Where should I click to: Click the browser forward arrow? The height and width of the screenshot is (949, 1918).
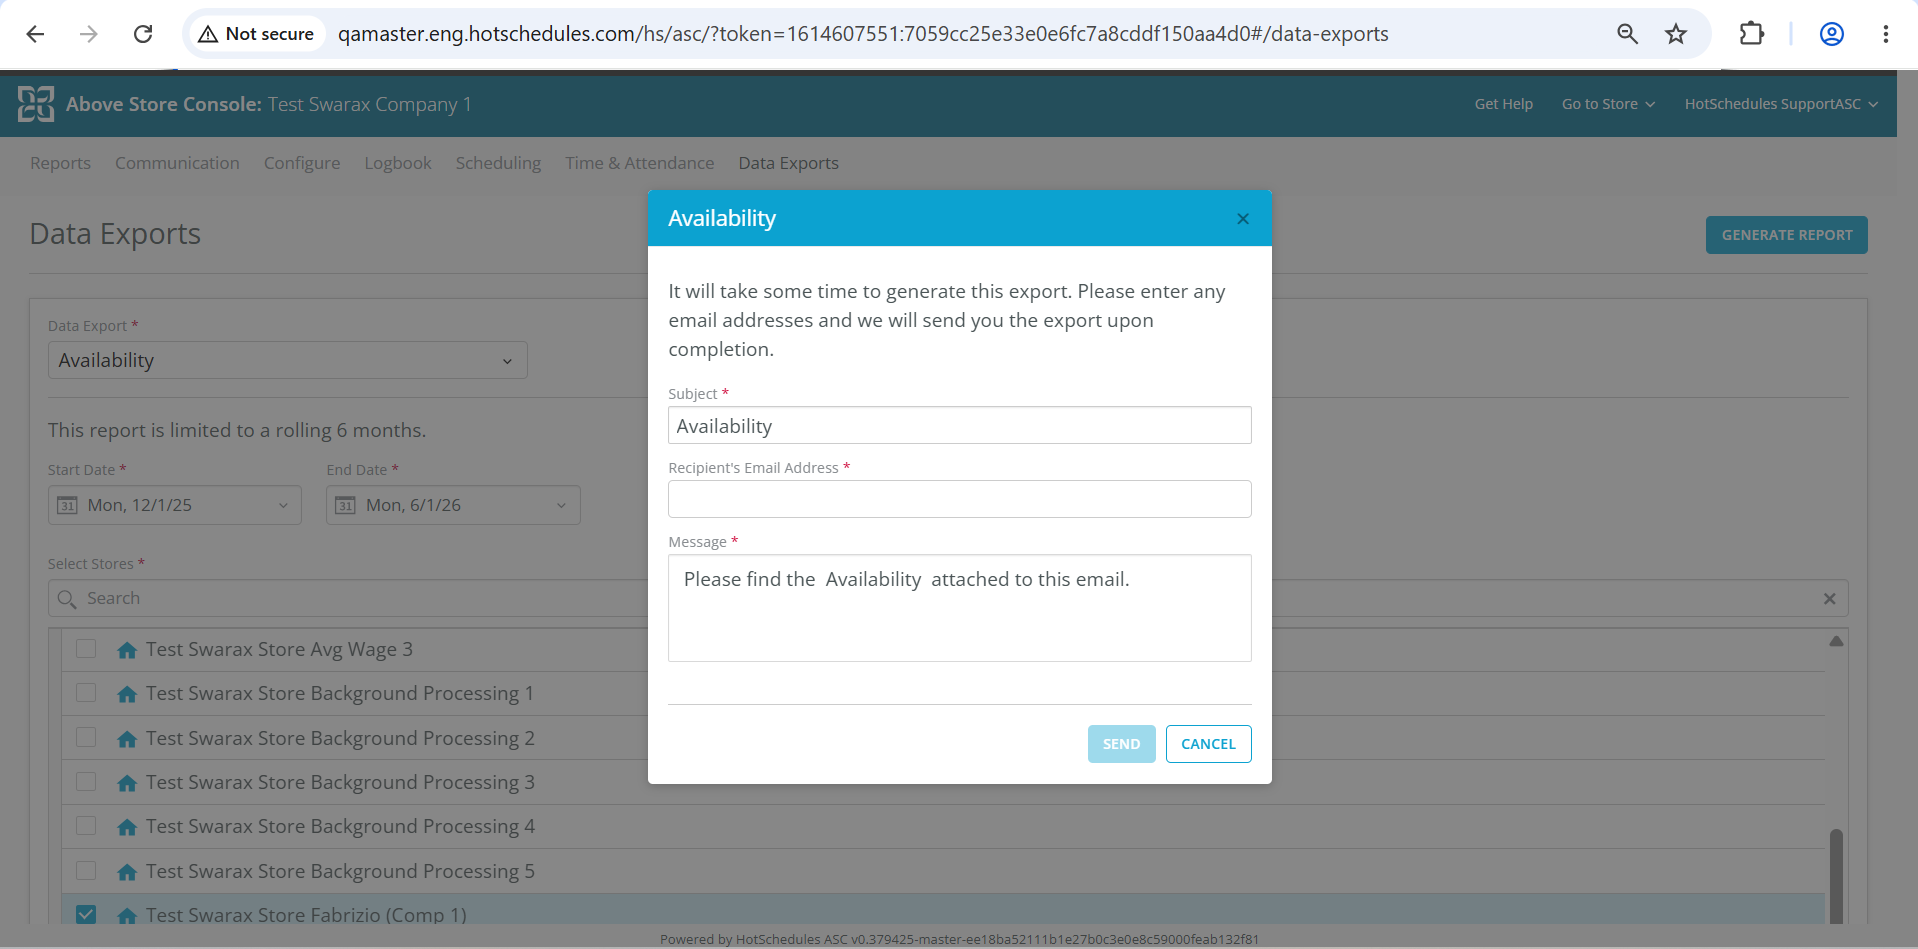click(89, 34)
